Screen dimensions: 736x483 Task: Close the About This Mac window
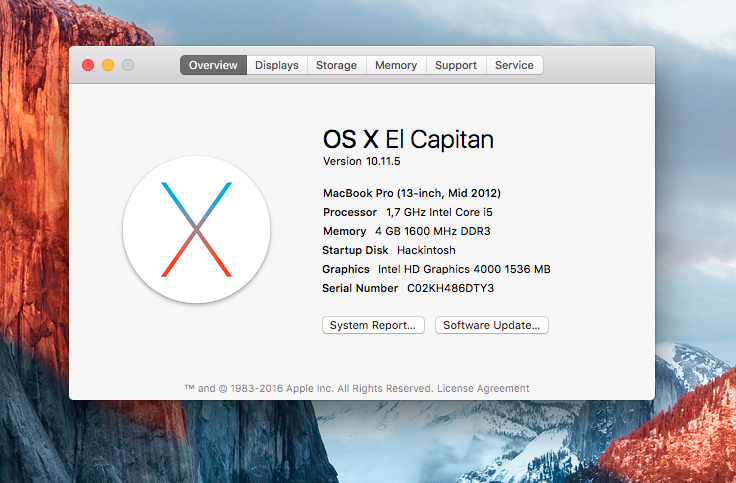point(88,65)
